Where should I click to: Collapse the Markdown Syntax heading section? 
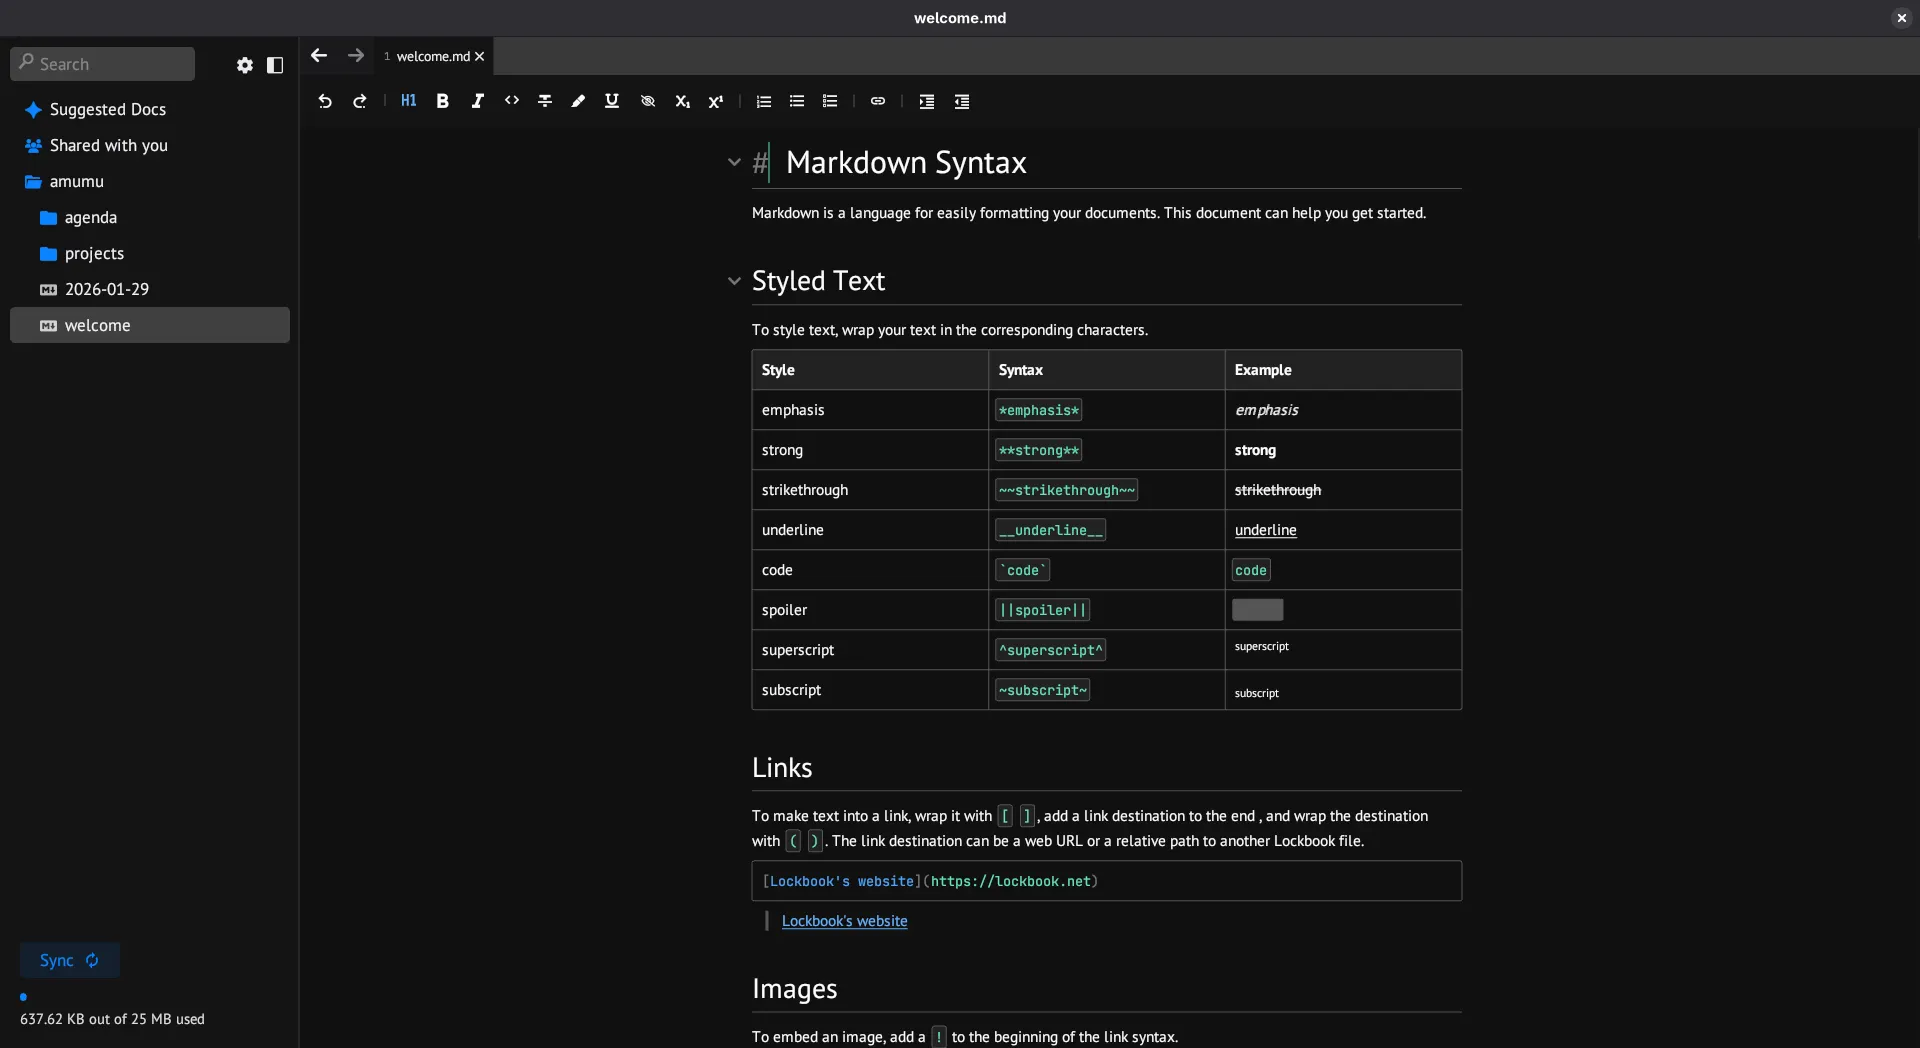pyautogui.click(x=734, y=162)
